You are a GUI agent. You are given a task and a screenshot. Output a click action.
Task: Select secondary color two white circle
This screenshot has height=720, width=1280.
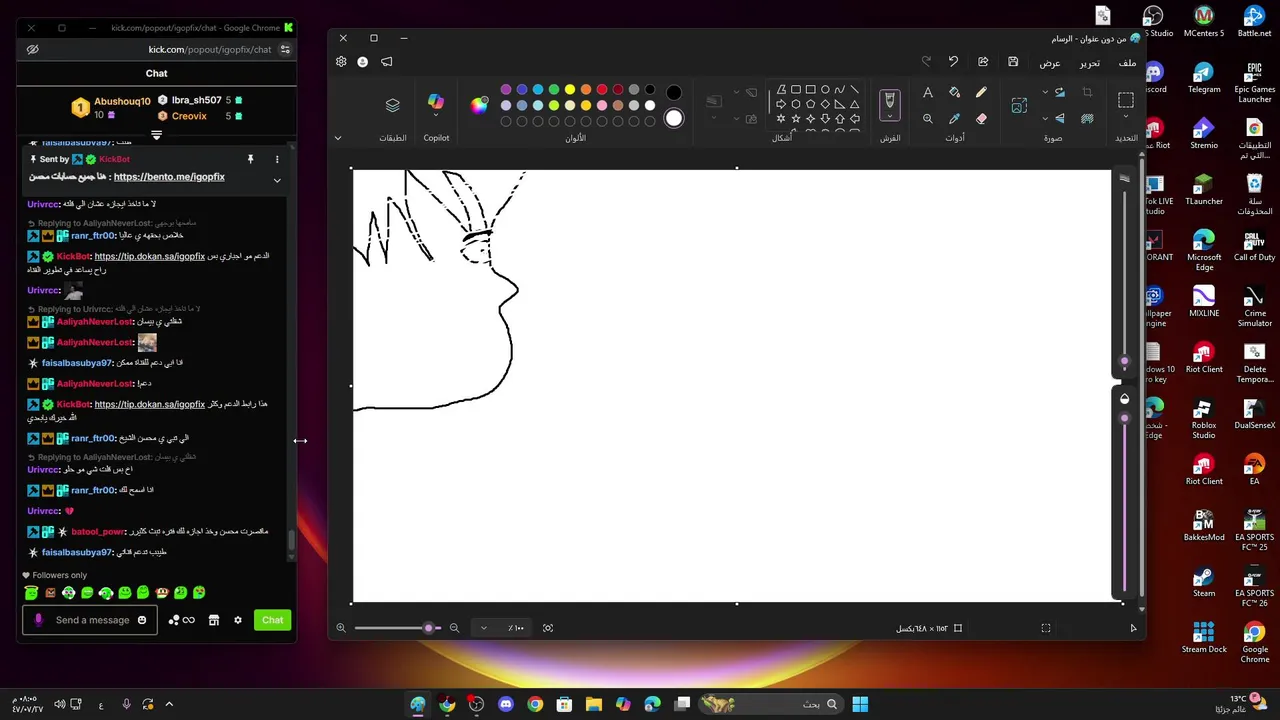pos(674,118)
